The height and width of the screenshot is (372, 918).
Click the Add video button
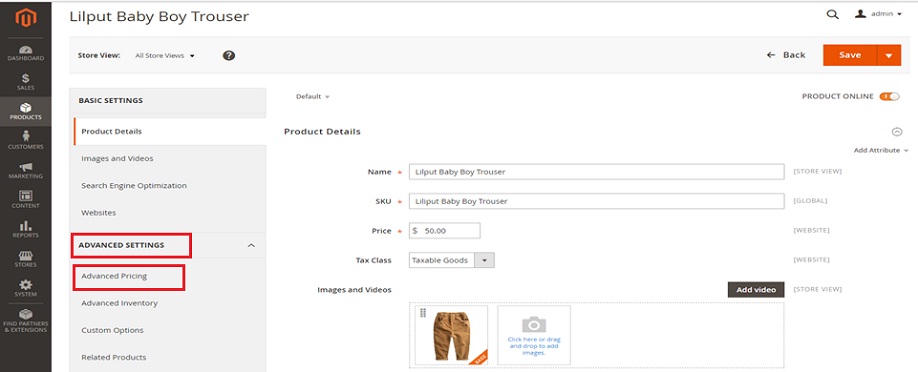click(756, 289)
